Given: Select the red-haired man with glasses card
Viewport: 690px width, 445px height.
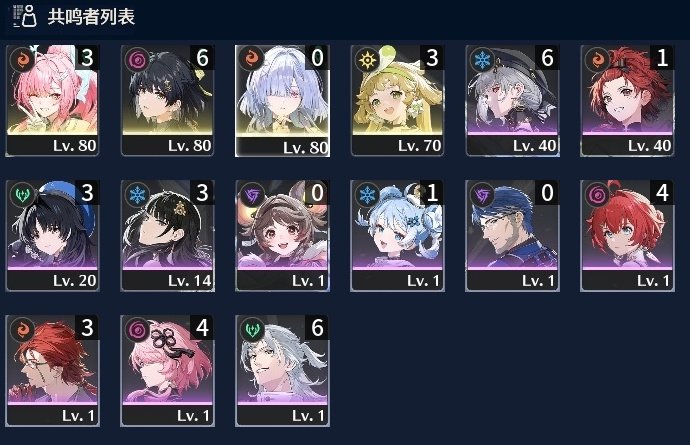Looking at the screenshot, I should (x=52, y=371).
